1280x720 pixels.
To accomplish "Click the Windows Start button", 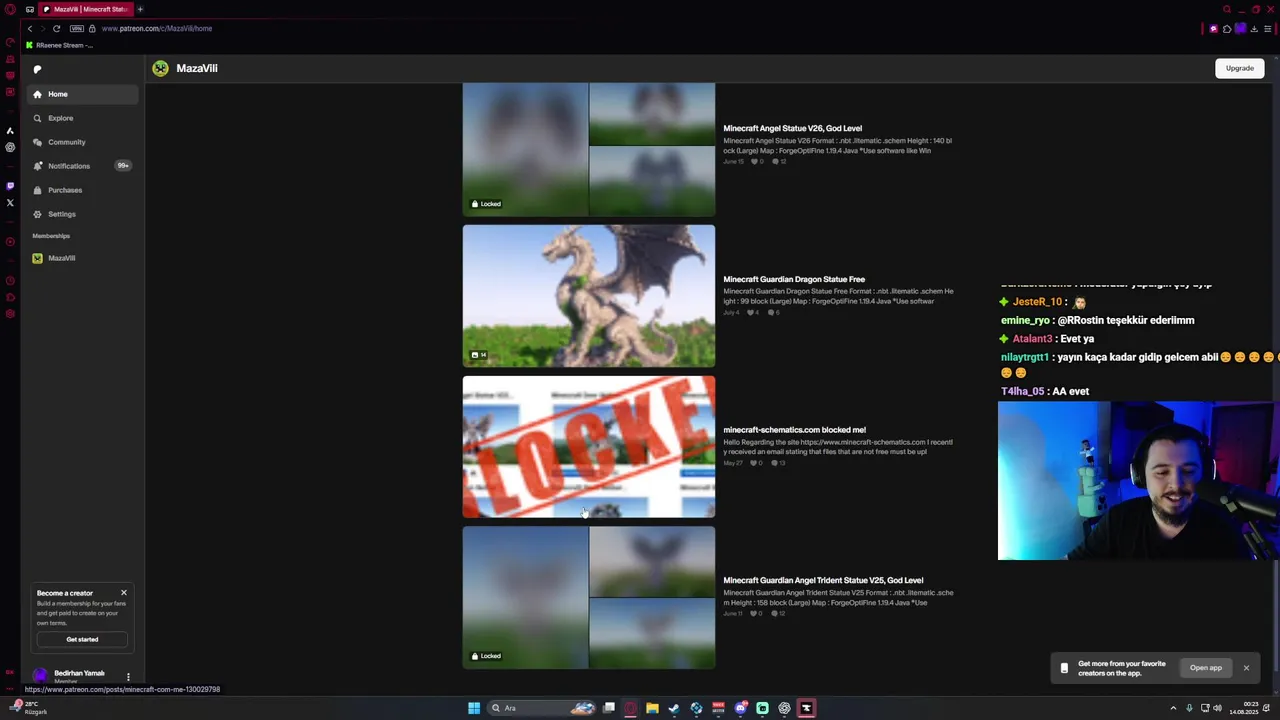I will coord(474,708).
